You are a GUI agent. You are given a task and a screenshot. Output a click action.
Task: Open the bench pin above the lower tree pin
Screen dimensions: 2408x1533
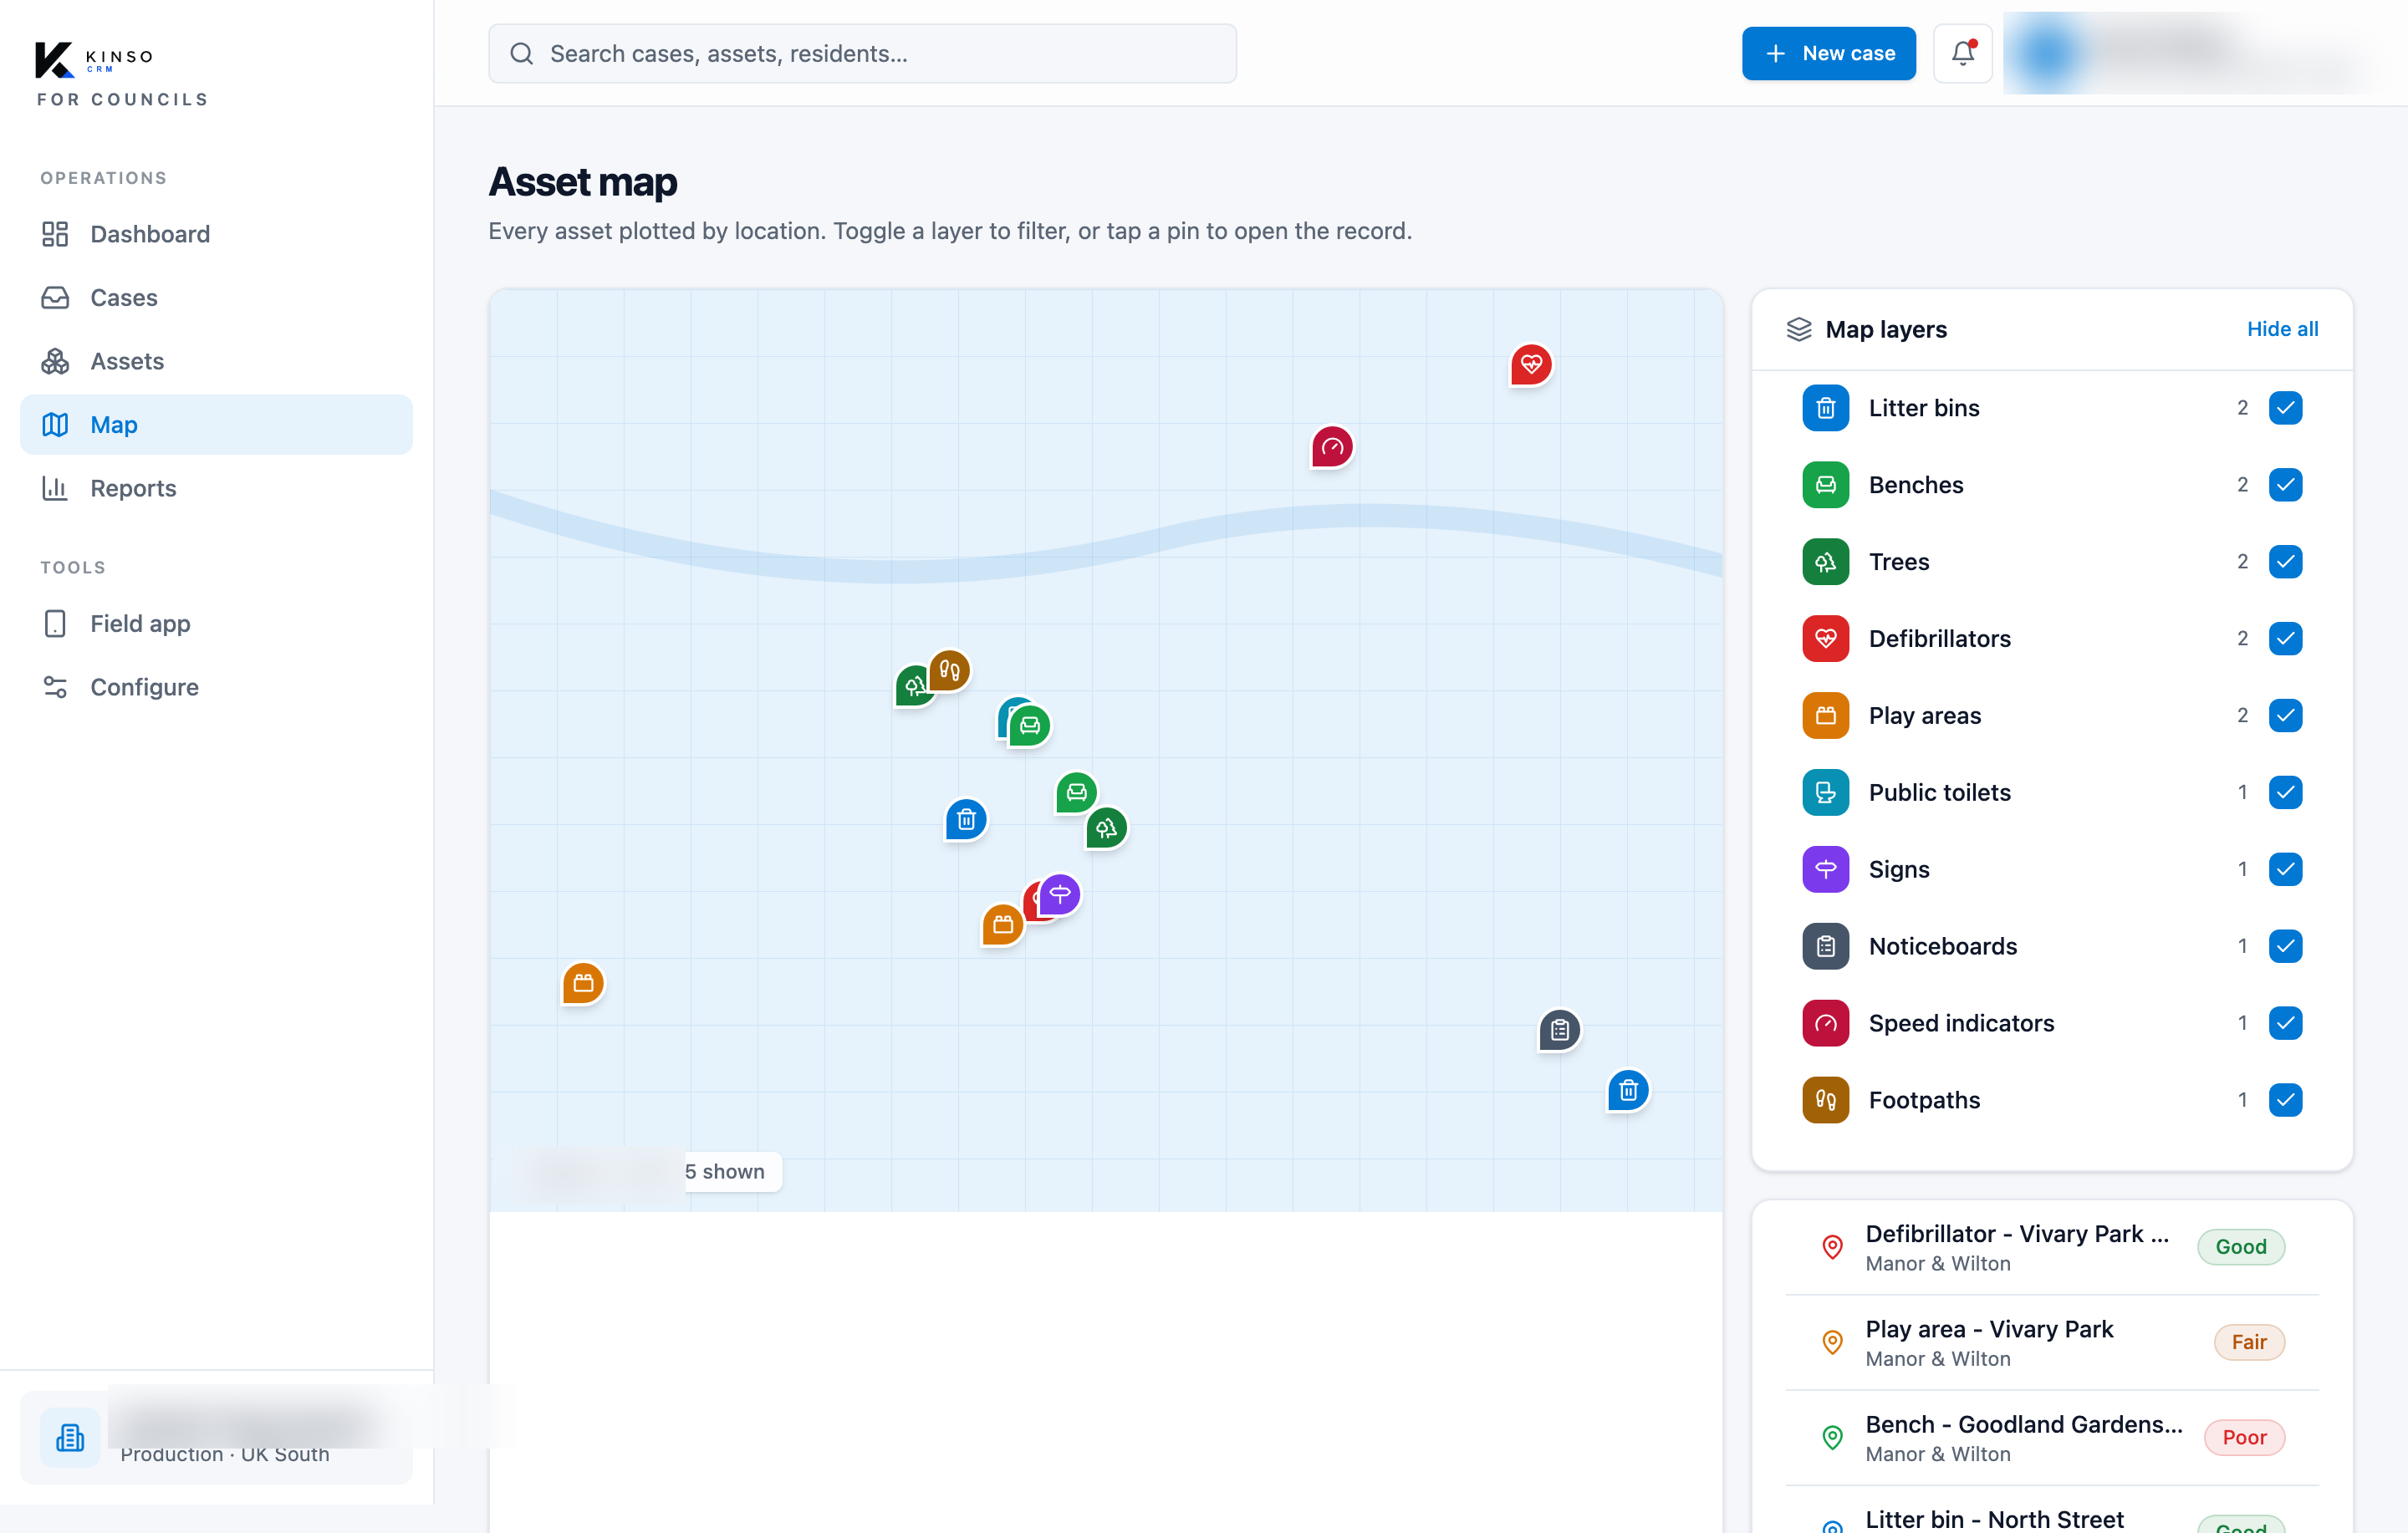[1076, 793]
